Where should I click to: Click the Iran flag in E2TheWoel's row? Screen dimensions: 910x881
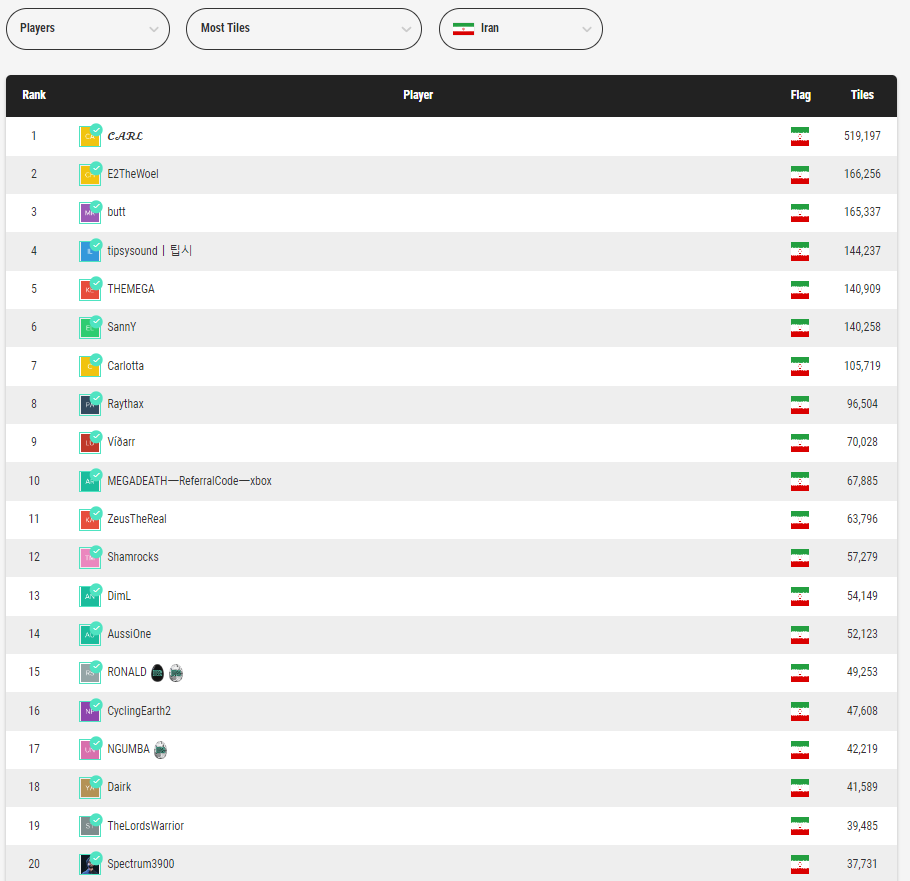click(x=799, y=175)
